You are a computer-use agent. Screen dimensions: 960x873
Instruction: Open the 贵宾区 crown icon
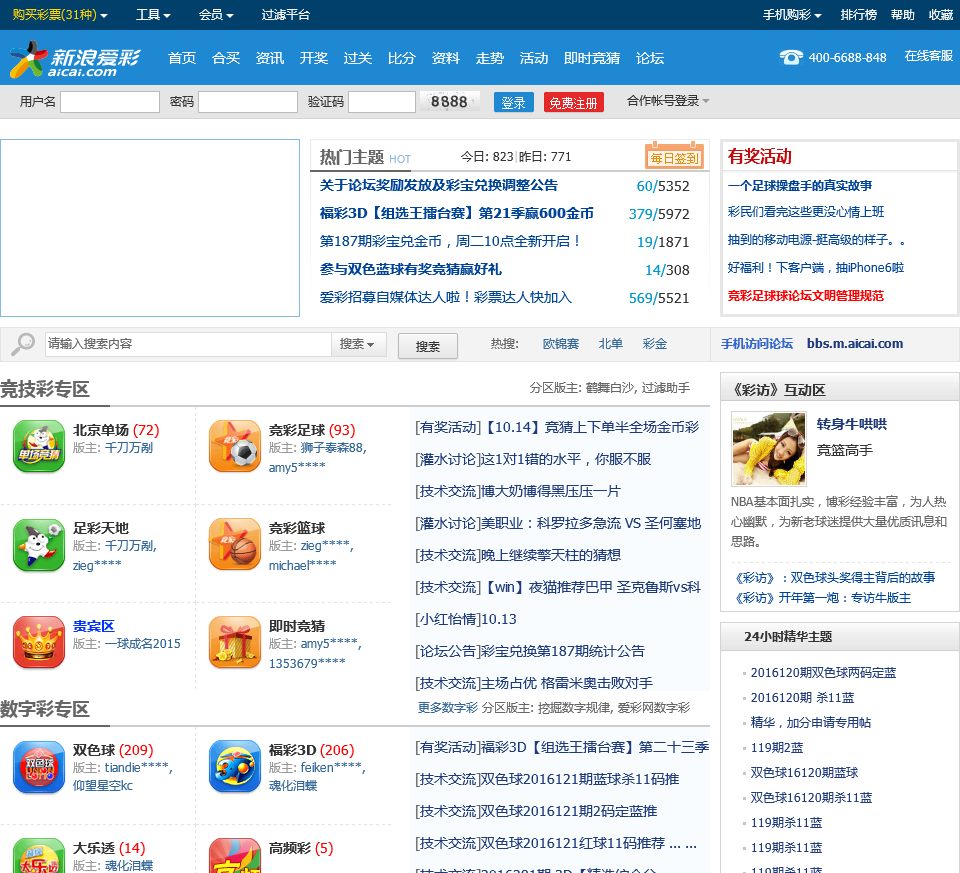[x=39, y=642]
